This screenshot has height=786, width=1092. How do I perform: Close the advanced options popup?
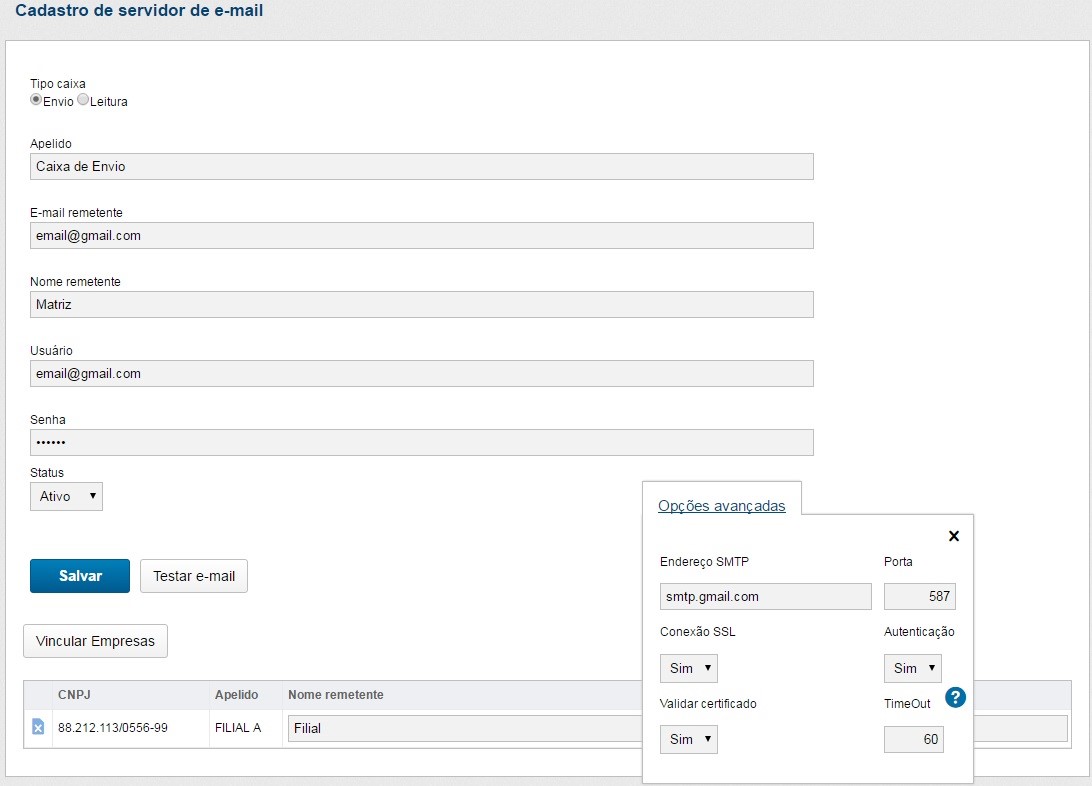pos(953,536)
